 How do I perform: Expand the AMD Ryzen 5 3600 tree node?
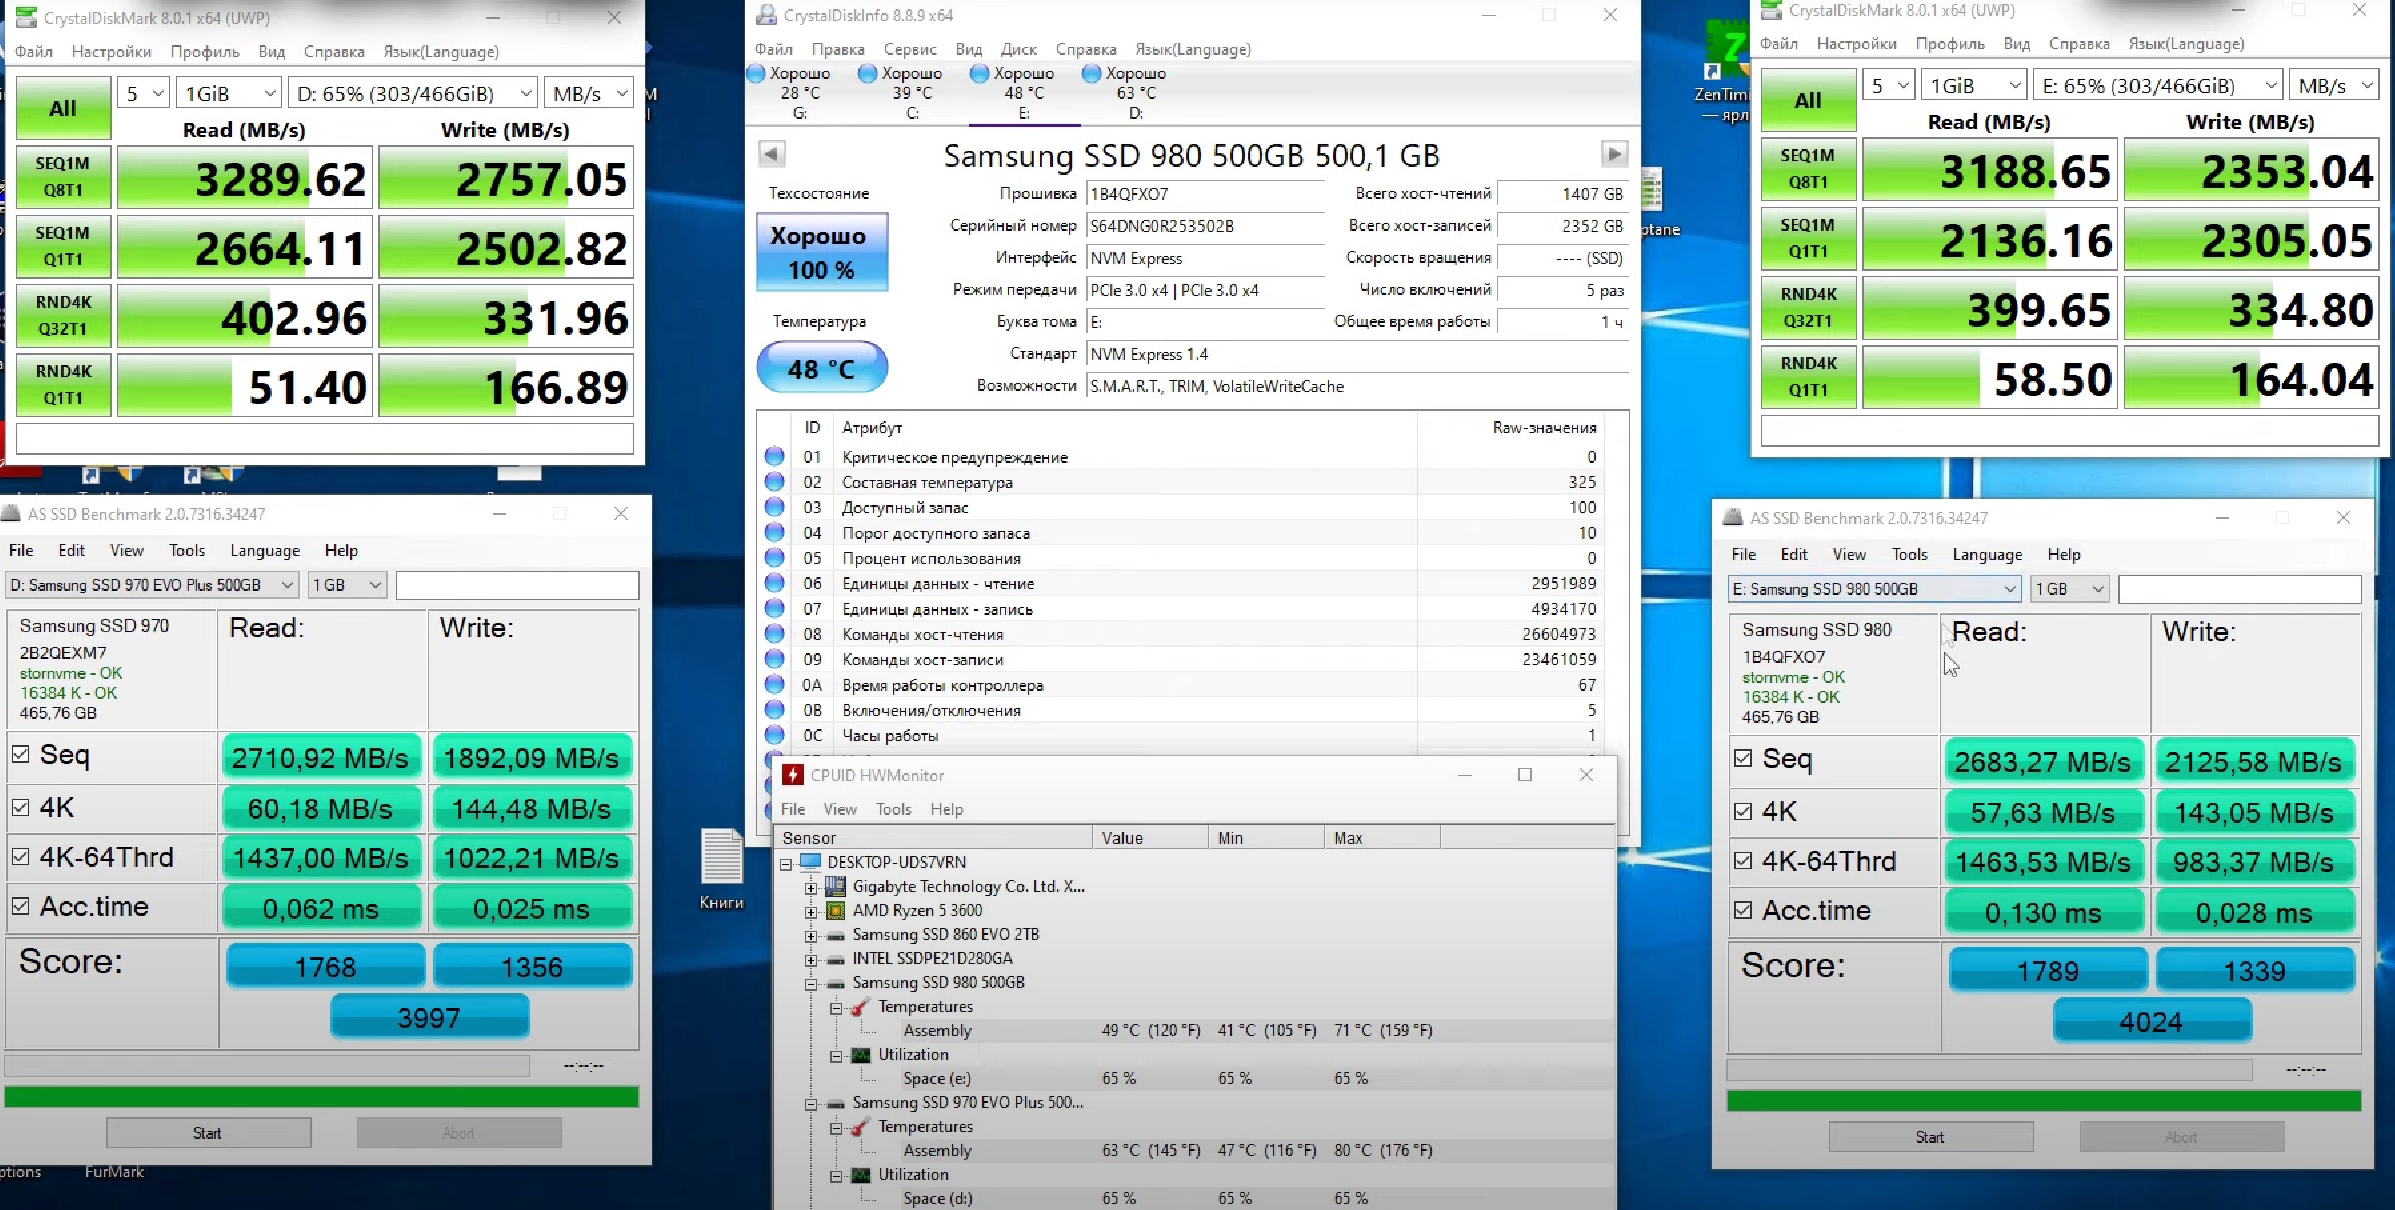[x=811, y=911]
